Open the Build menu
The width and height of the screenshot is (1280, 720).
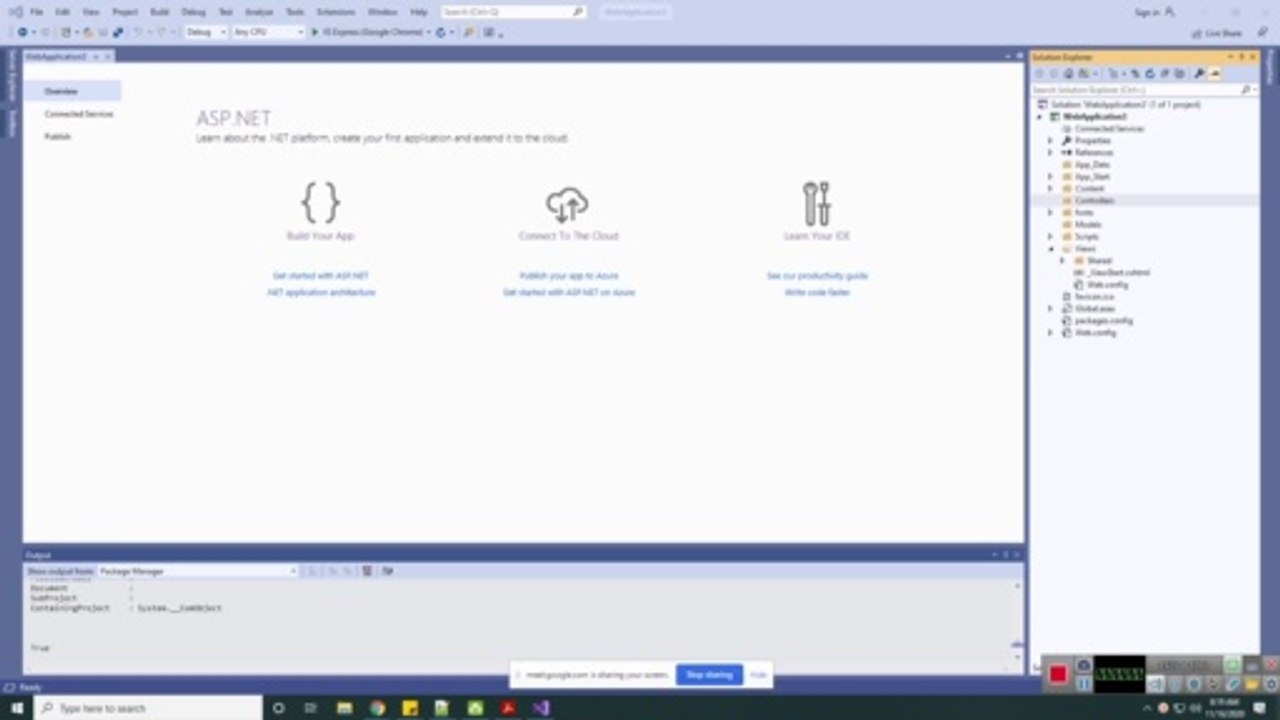coord(159,12)
